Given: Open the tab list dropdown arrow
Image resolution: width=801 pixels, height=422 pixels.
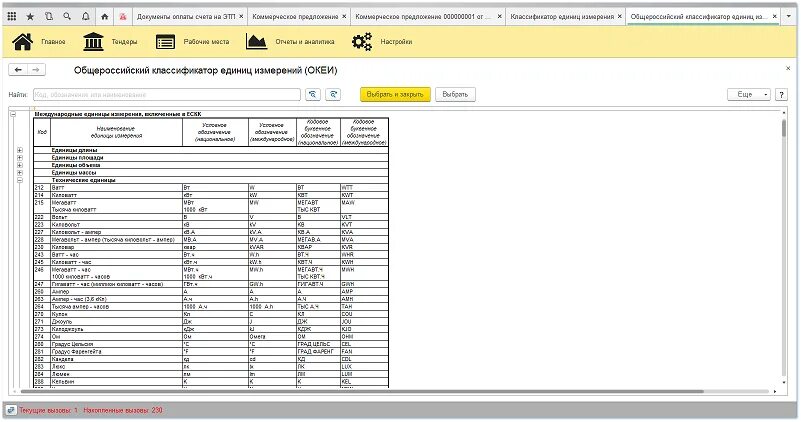Looking at the screenshot, I should tap(790, 16).
